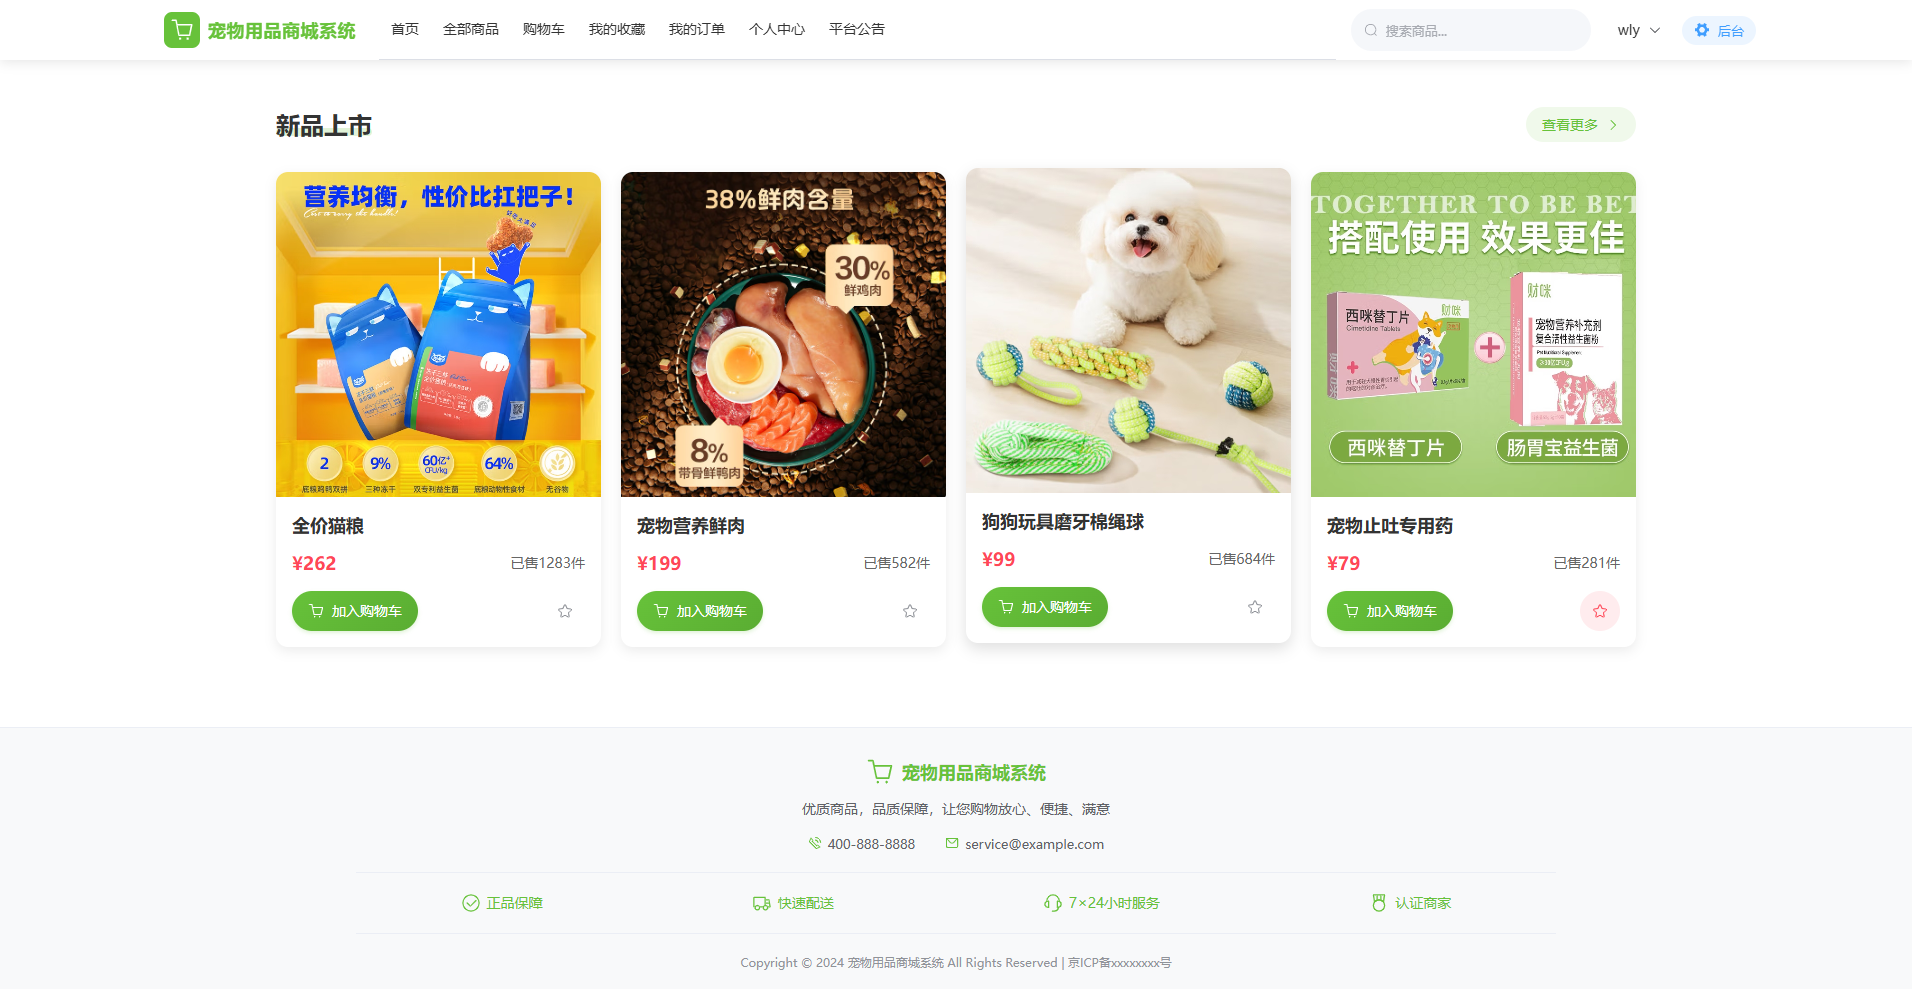The height and width of the screenshot is (989, 1912).
Task: Add 宠物止吐专用药 to the shopping cart
Action: 1390,611
